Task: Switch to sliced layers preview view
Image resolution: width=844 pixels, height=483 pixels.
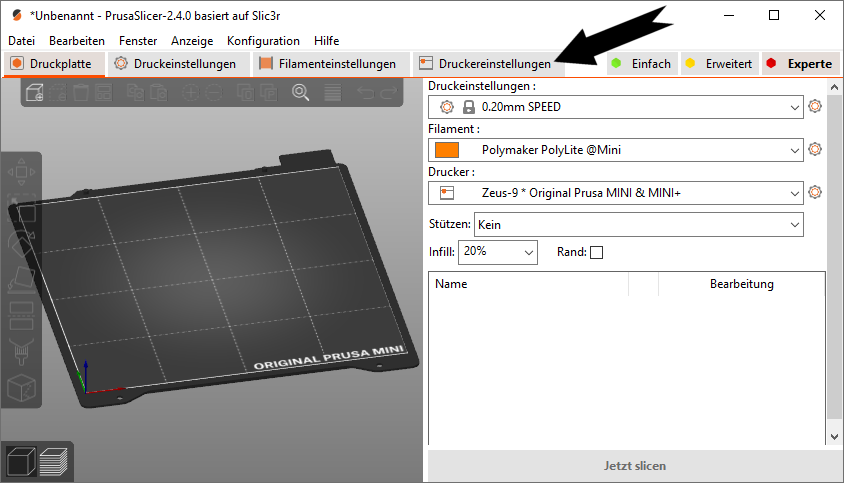Action: [x=52, y=461]
